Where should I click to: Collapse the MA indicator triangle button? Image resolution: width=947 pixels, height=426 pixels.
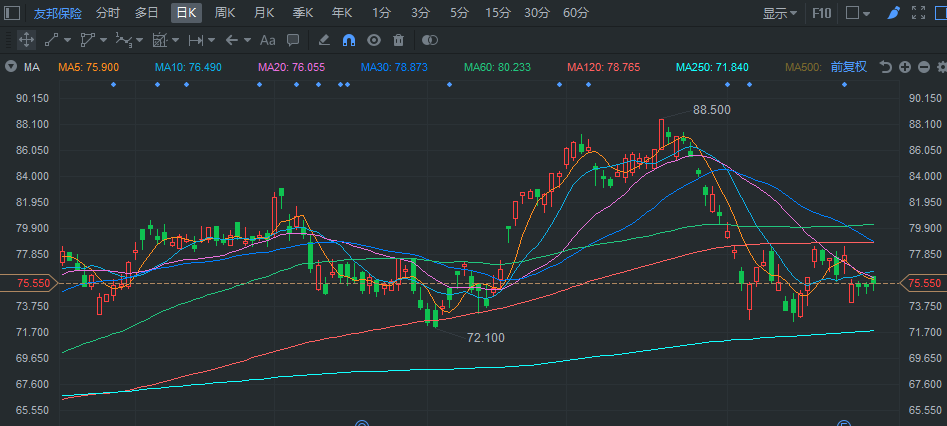tap(11, 67)
